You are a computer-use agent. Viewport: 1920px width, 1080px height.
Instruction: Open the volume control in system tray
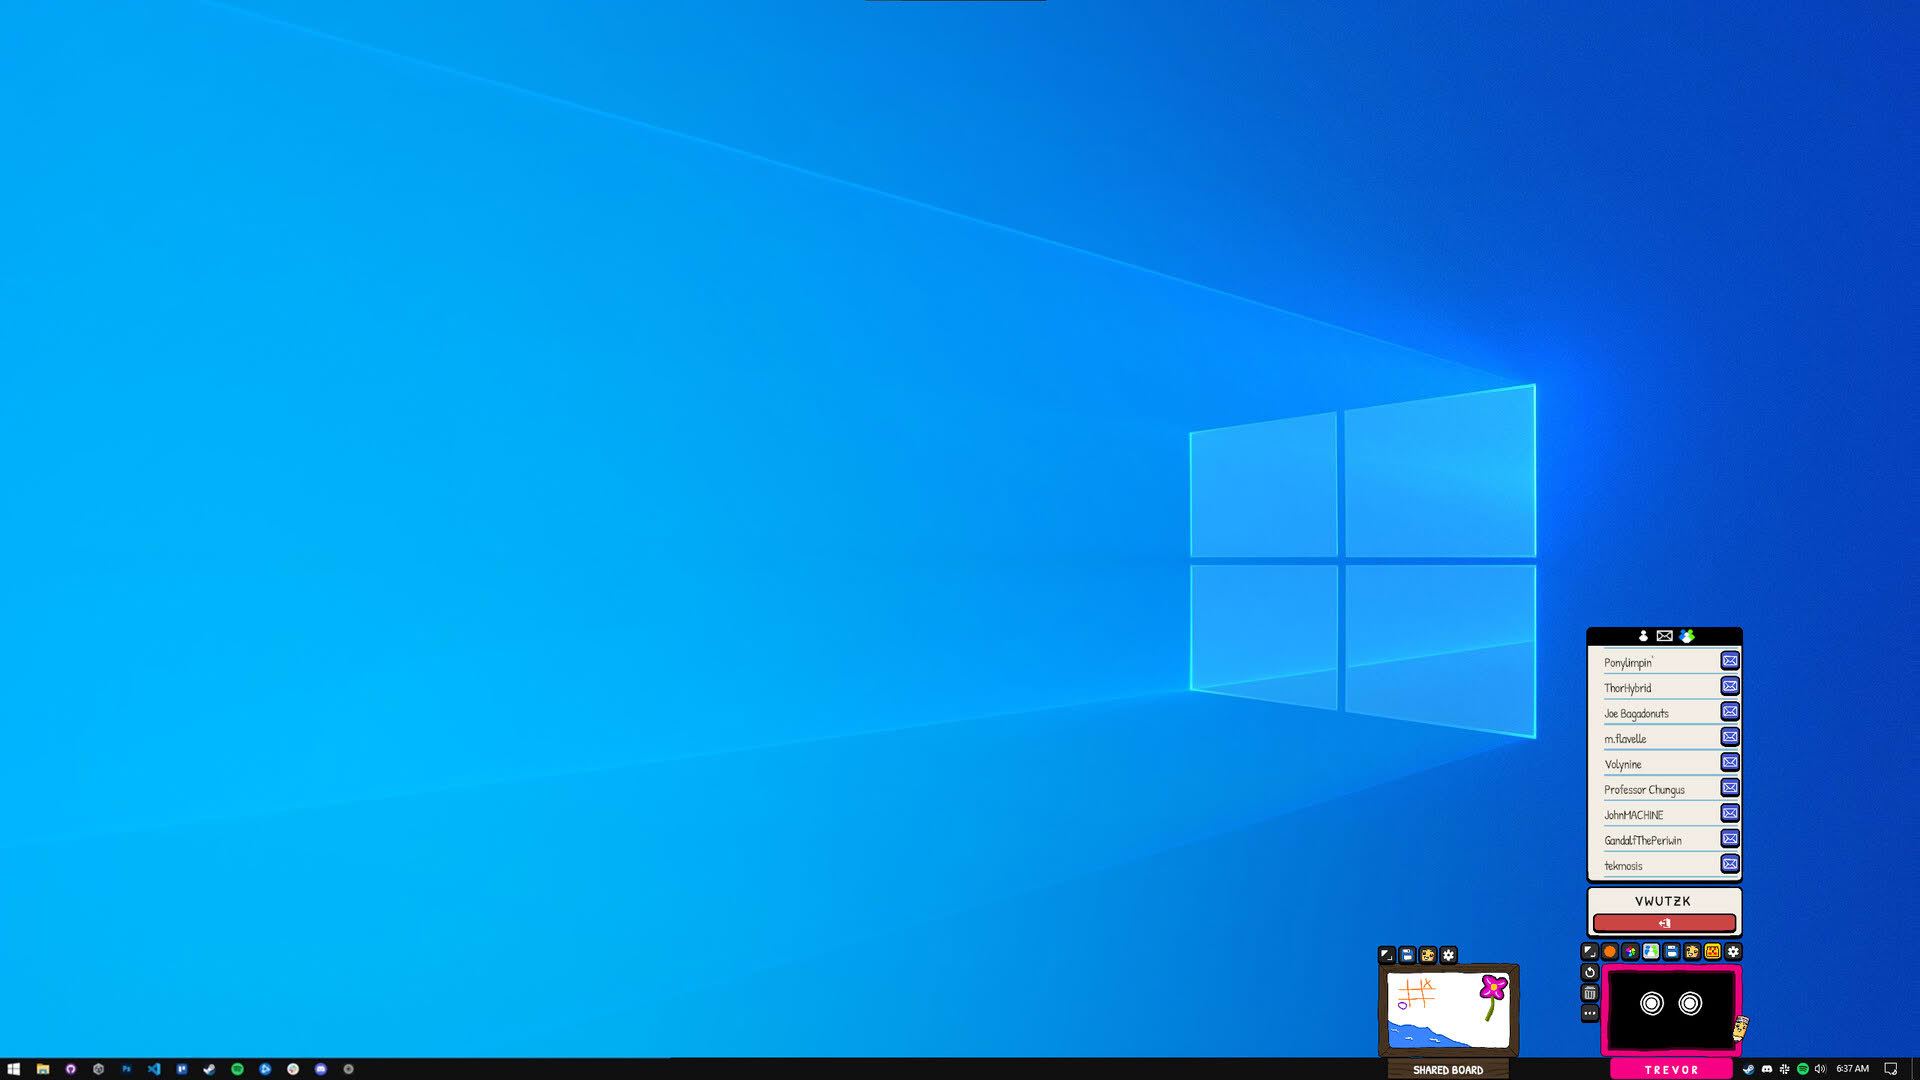click(x=1820, y=1069)
